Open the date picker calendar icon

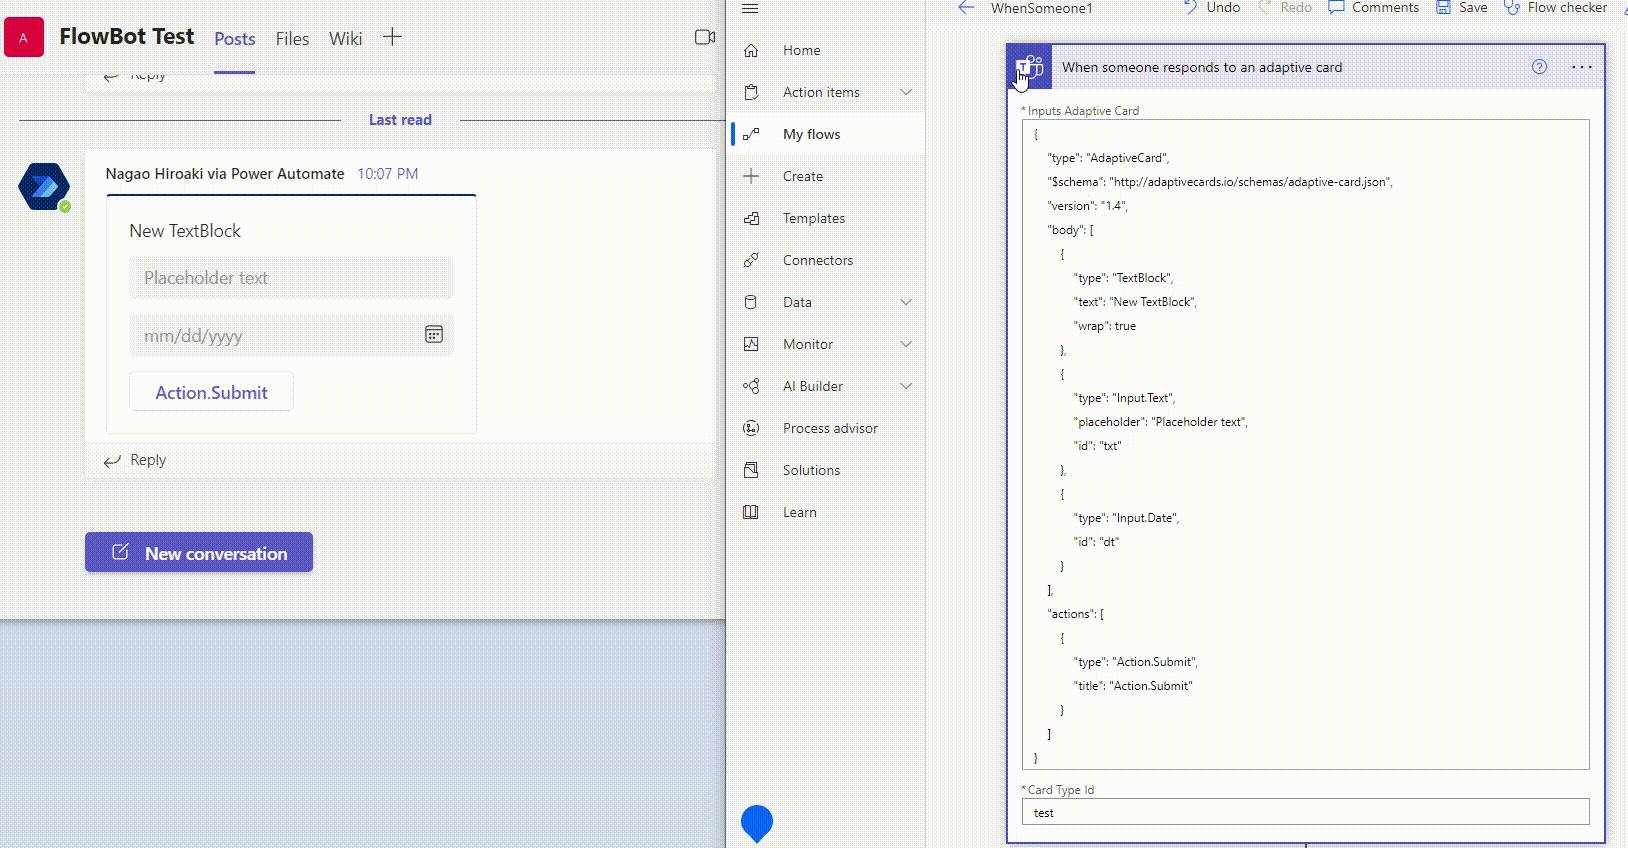(434, 334)
